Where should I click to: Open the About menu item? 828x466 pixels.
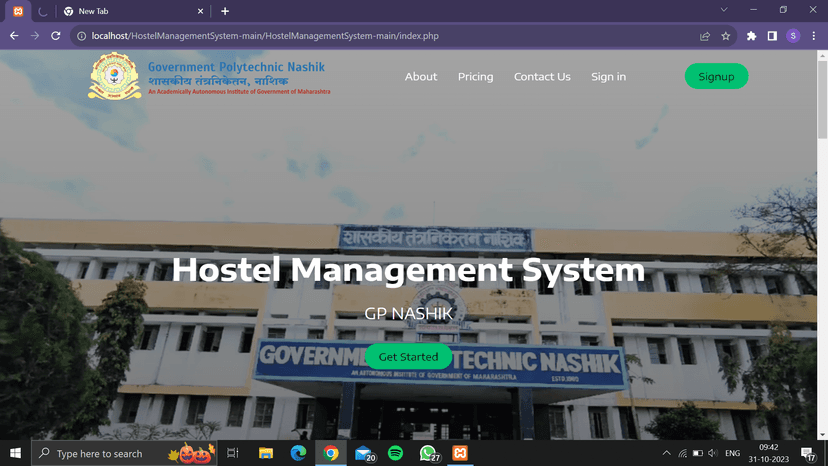coord(421,76)
